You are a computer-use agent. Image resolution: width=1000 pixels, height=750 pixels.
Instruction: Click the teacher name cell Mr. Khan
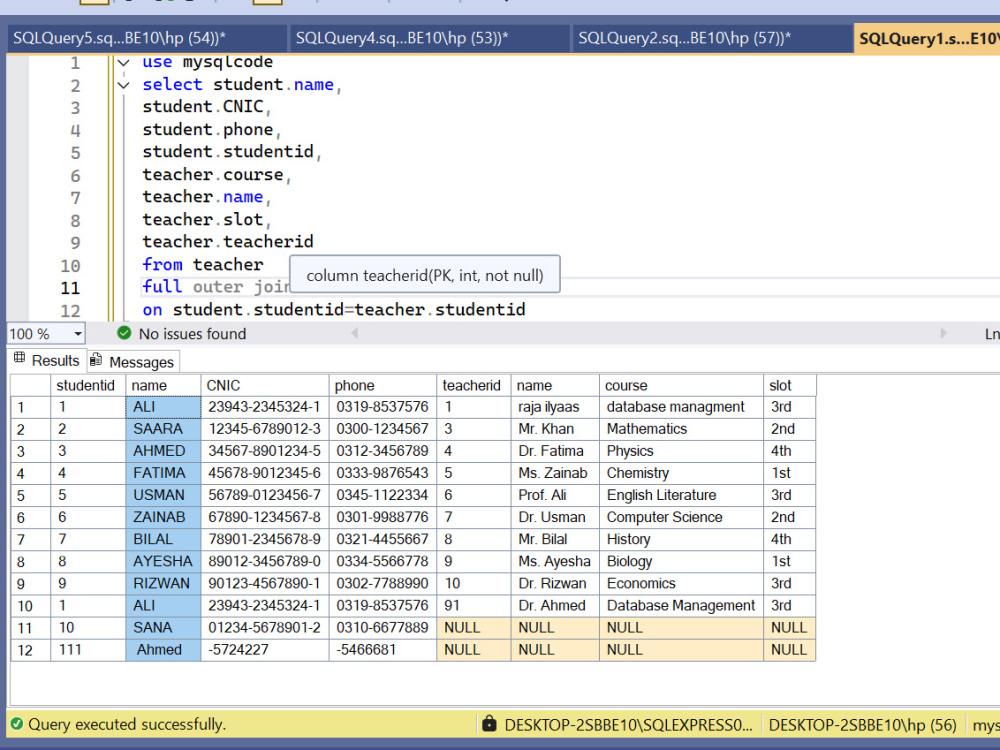pos(555,429)
